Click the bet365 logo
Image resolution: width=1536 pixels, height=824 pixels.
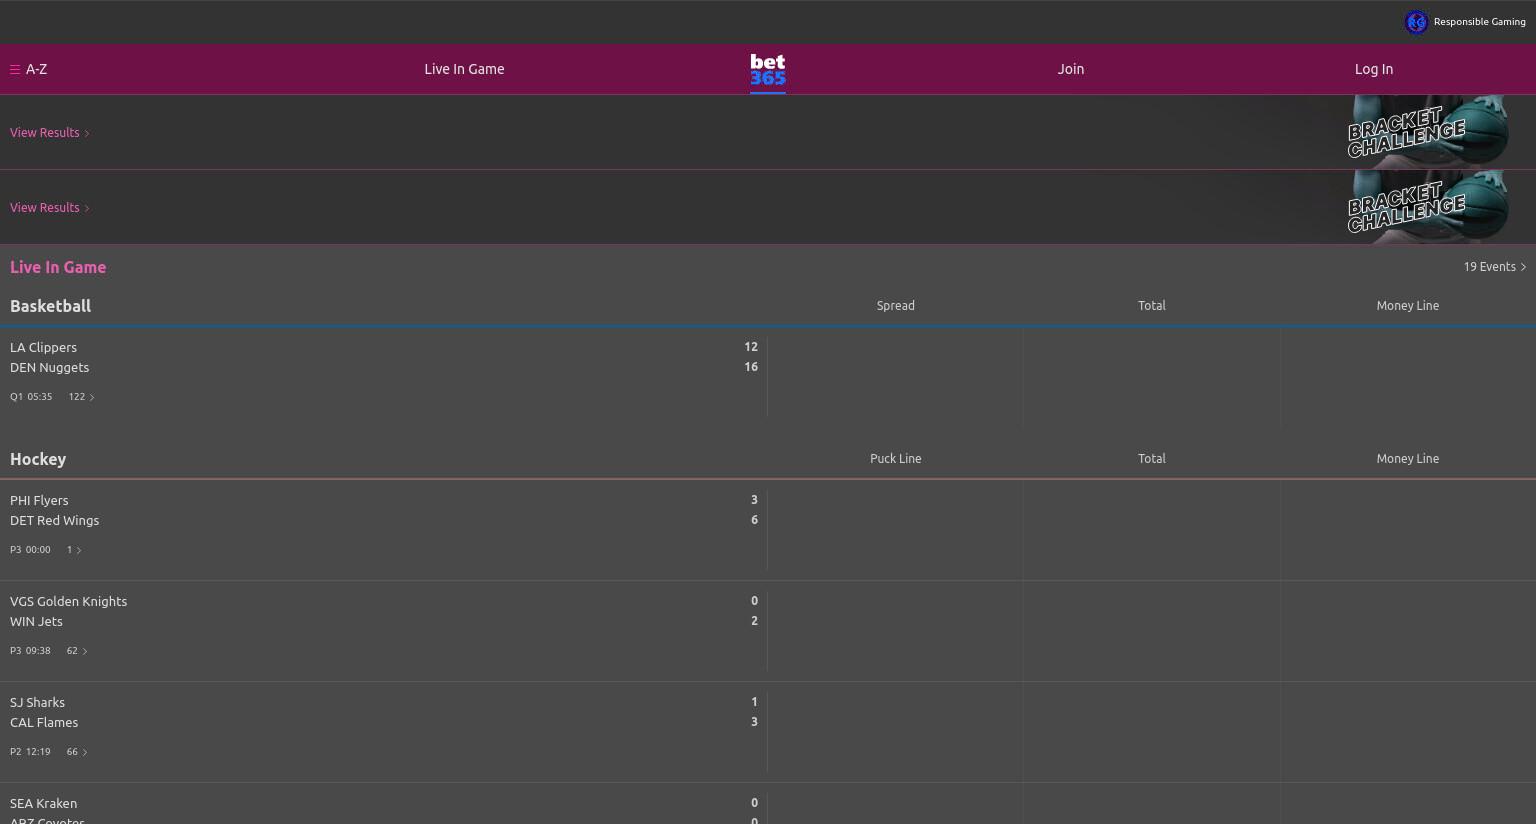click(x=768, y=70)
